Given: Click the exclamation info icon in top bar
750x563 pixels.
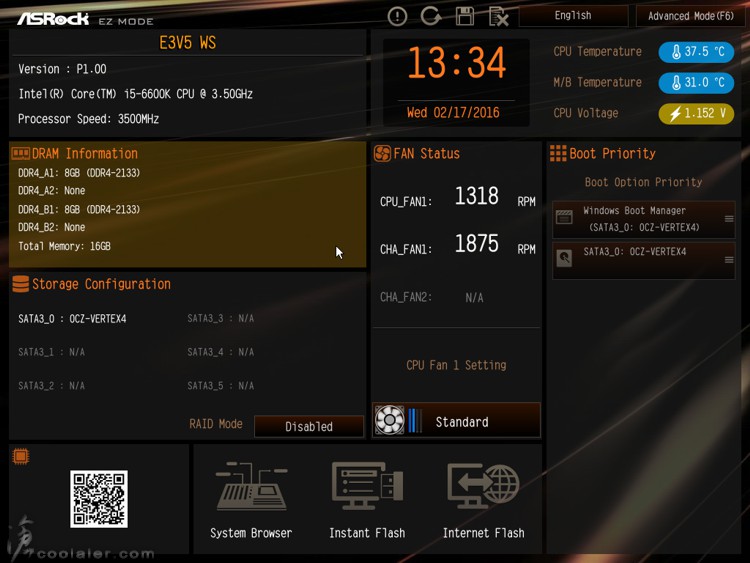Looking at the screenshot, I should [x=397, y=16].
